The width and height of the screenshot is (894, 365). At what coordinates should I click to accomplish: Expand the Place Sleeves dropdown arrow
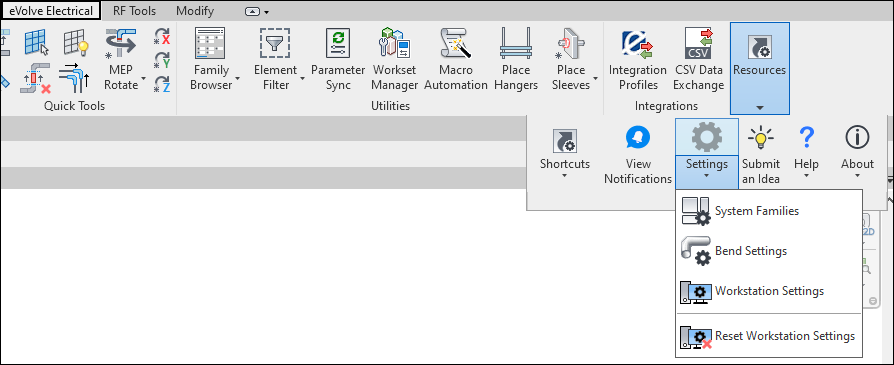596,78
